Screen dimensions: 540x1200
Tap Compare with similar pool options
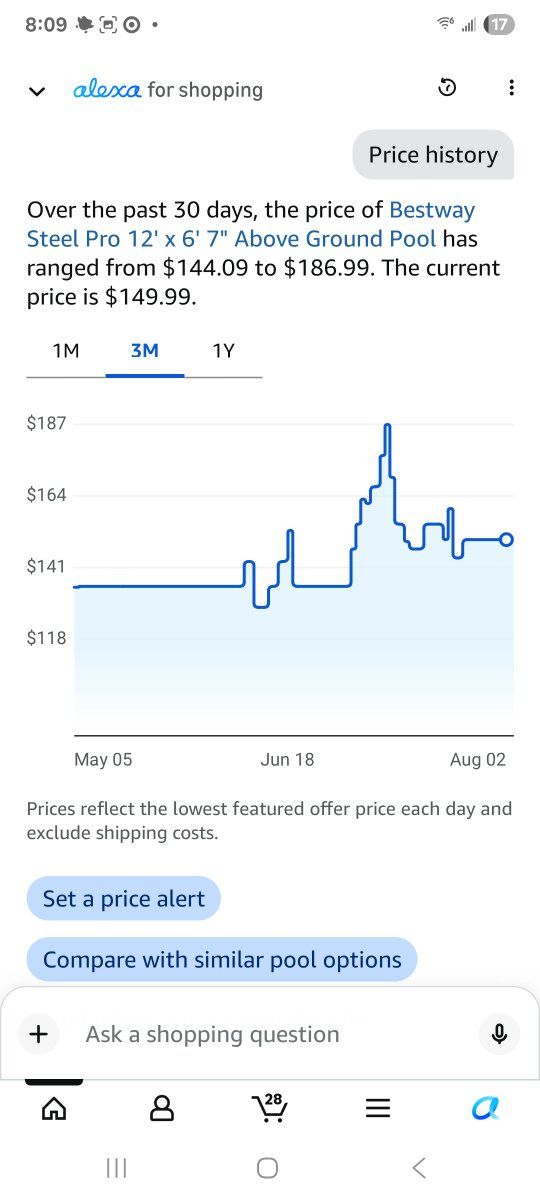point(222,960)
